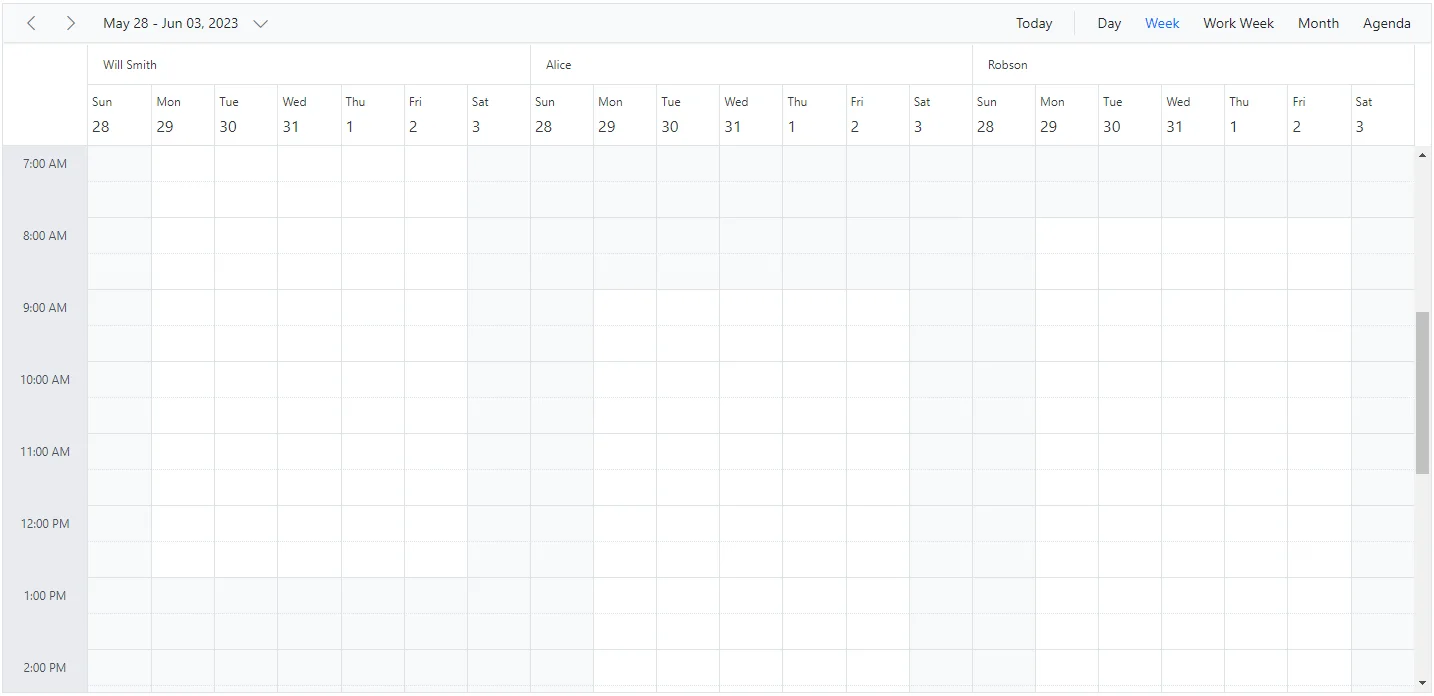Click the 12:00 PM time label
Viewport: 1434px width, 696px height.
click(x=45, y=524)
